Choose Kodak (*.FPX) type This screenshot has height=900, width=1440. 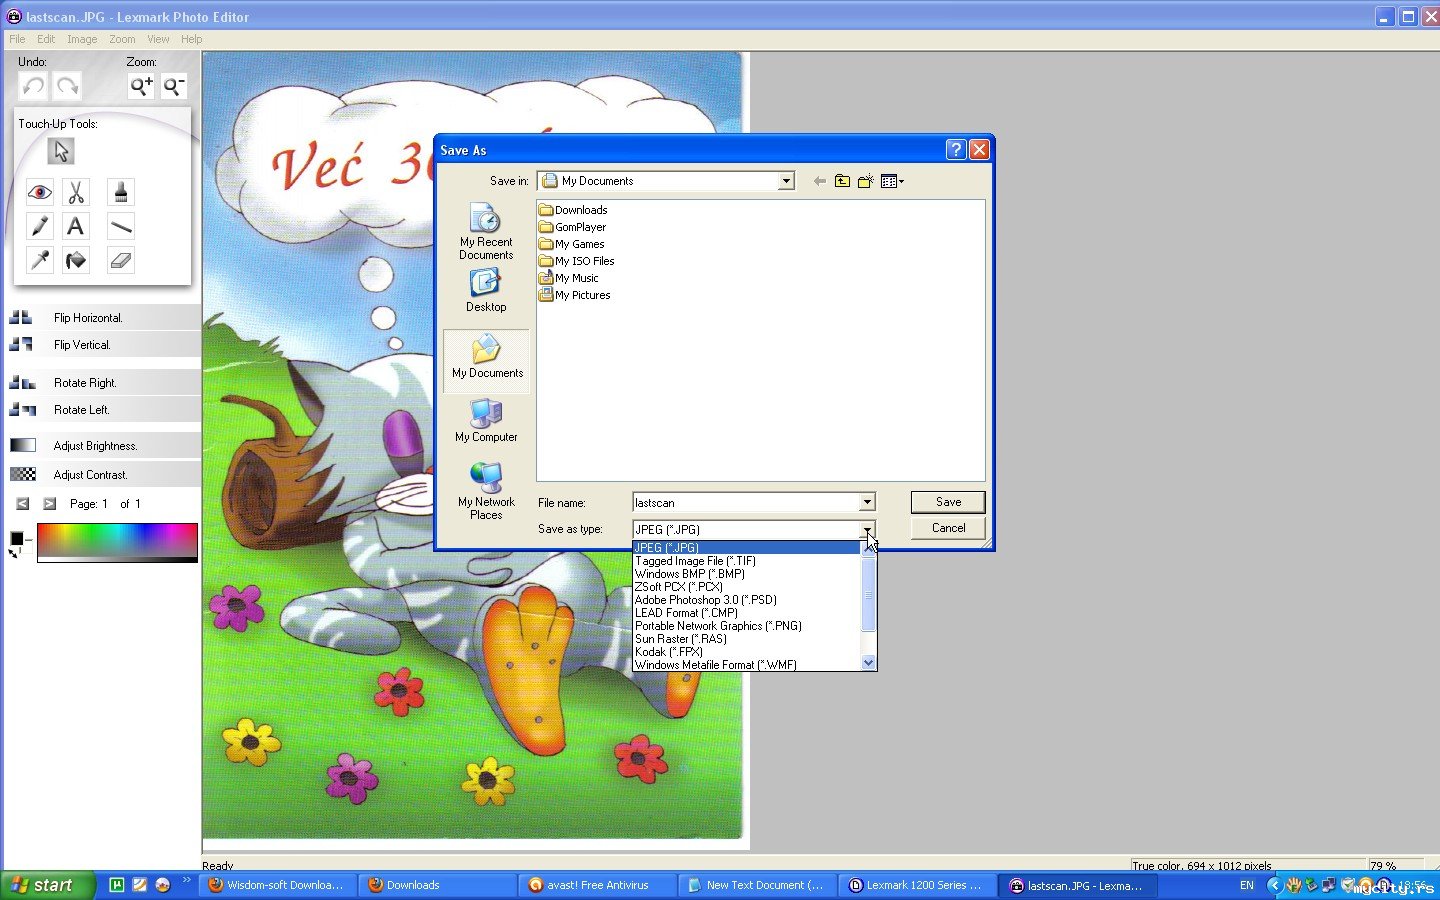[x=746, y=652]
